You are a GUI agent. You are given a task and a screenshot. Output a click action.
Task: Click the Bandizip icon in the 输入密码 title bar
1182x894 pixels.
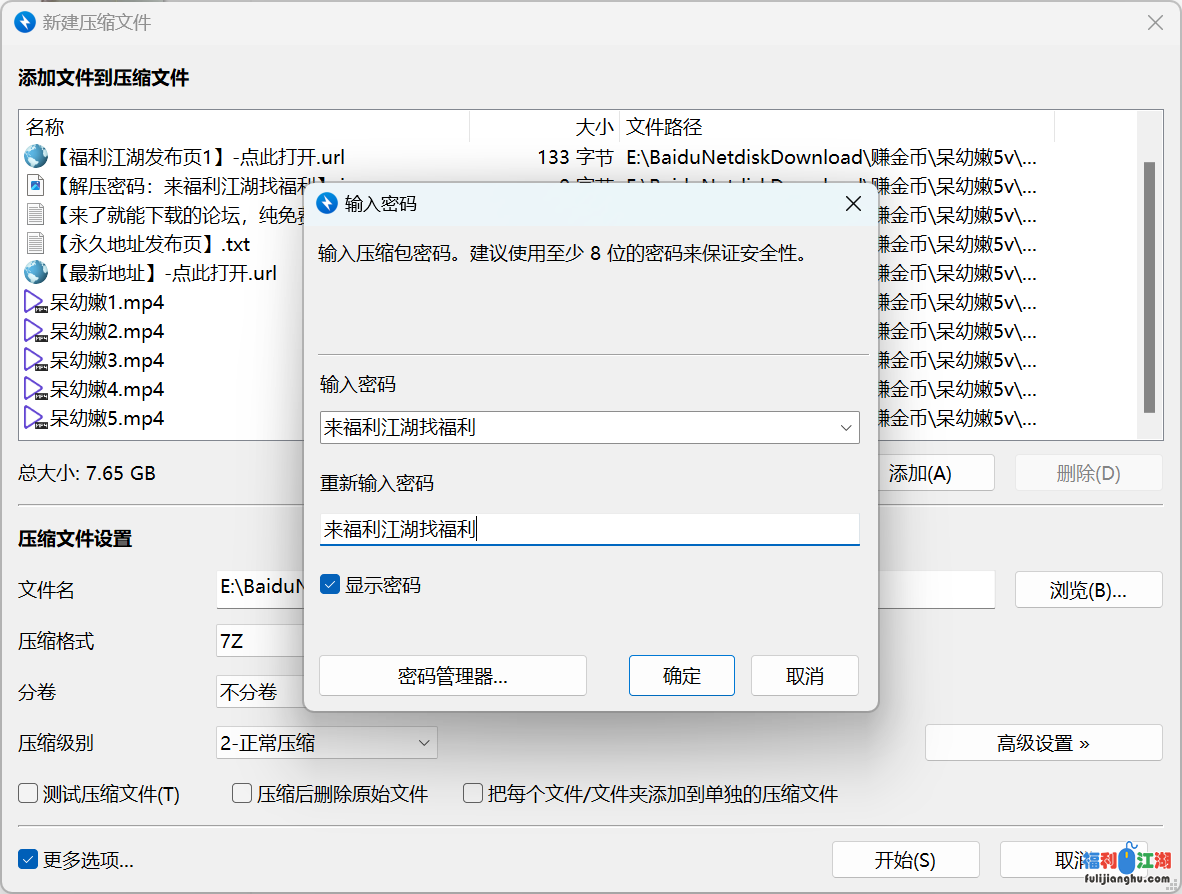coord(327,203)
